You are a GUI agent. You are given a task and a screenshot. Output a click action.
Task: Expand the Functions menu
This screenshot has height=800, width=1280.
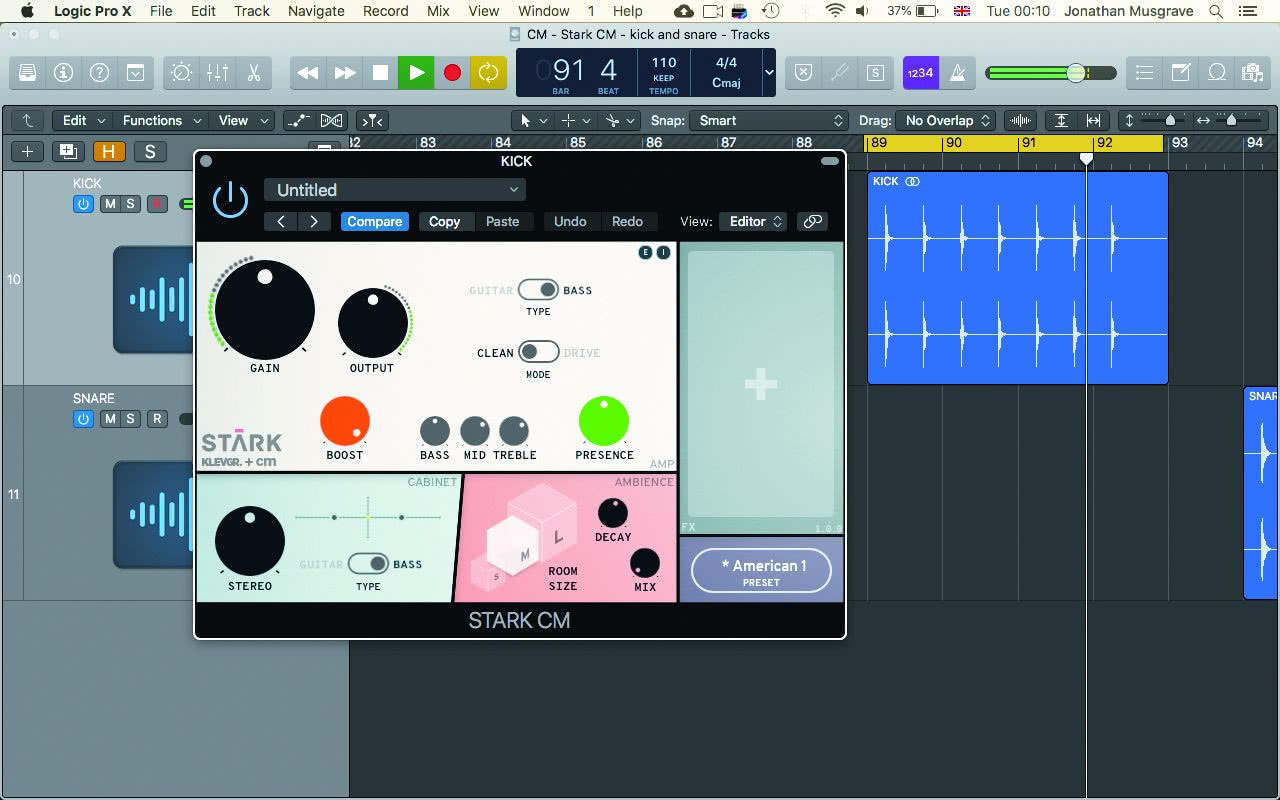coord(162,121)
